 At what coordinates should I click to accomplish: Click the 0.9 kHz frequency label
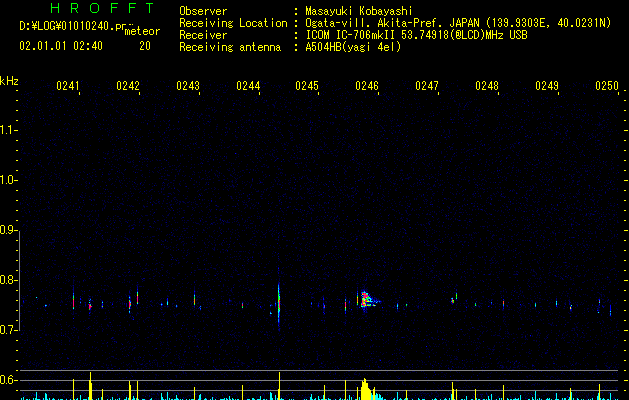(x=8, y=230)
